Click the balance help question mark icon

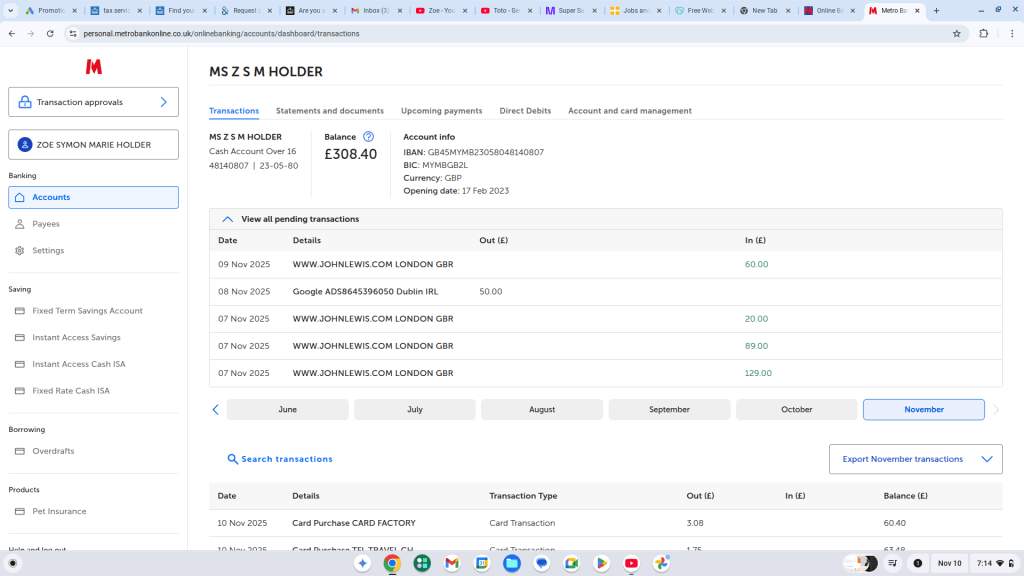pyautogui.click(x=368, y=137)
